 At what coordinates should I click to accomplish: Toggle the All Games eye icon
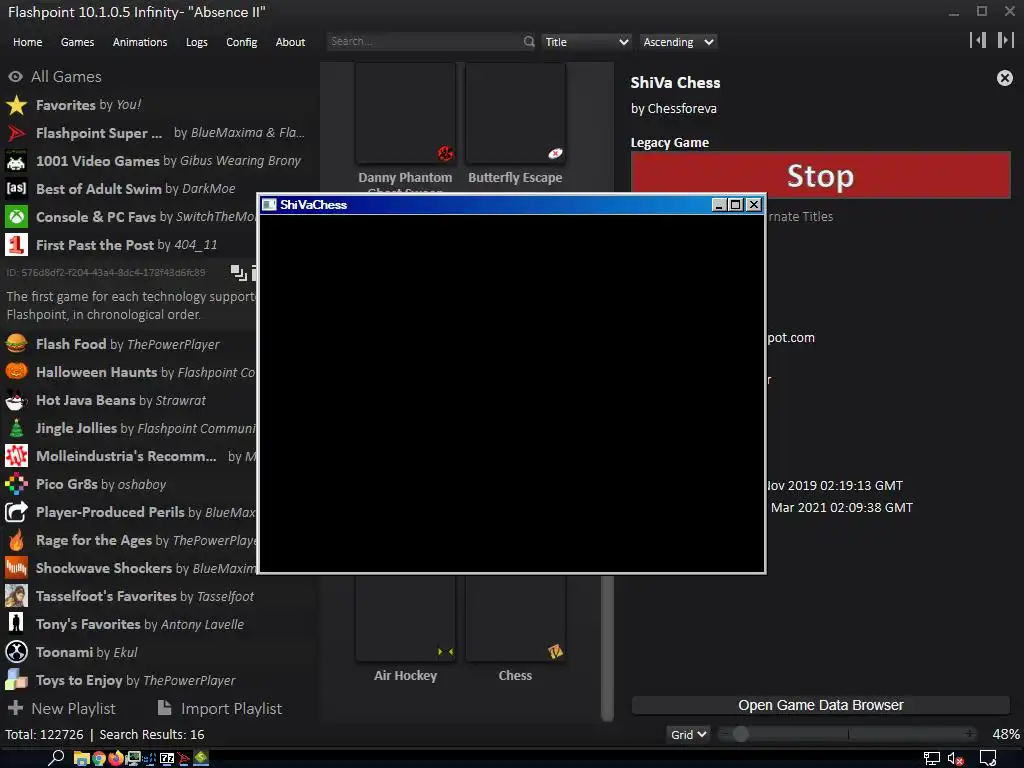coord(15,76)
